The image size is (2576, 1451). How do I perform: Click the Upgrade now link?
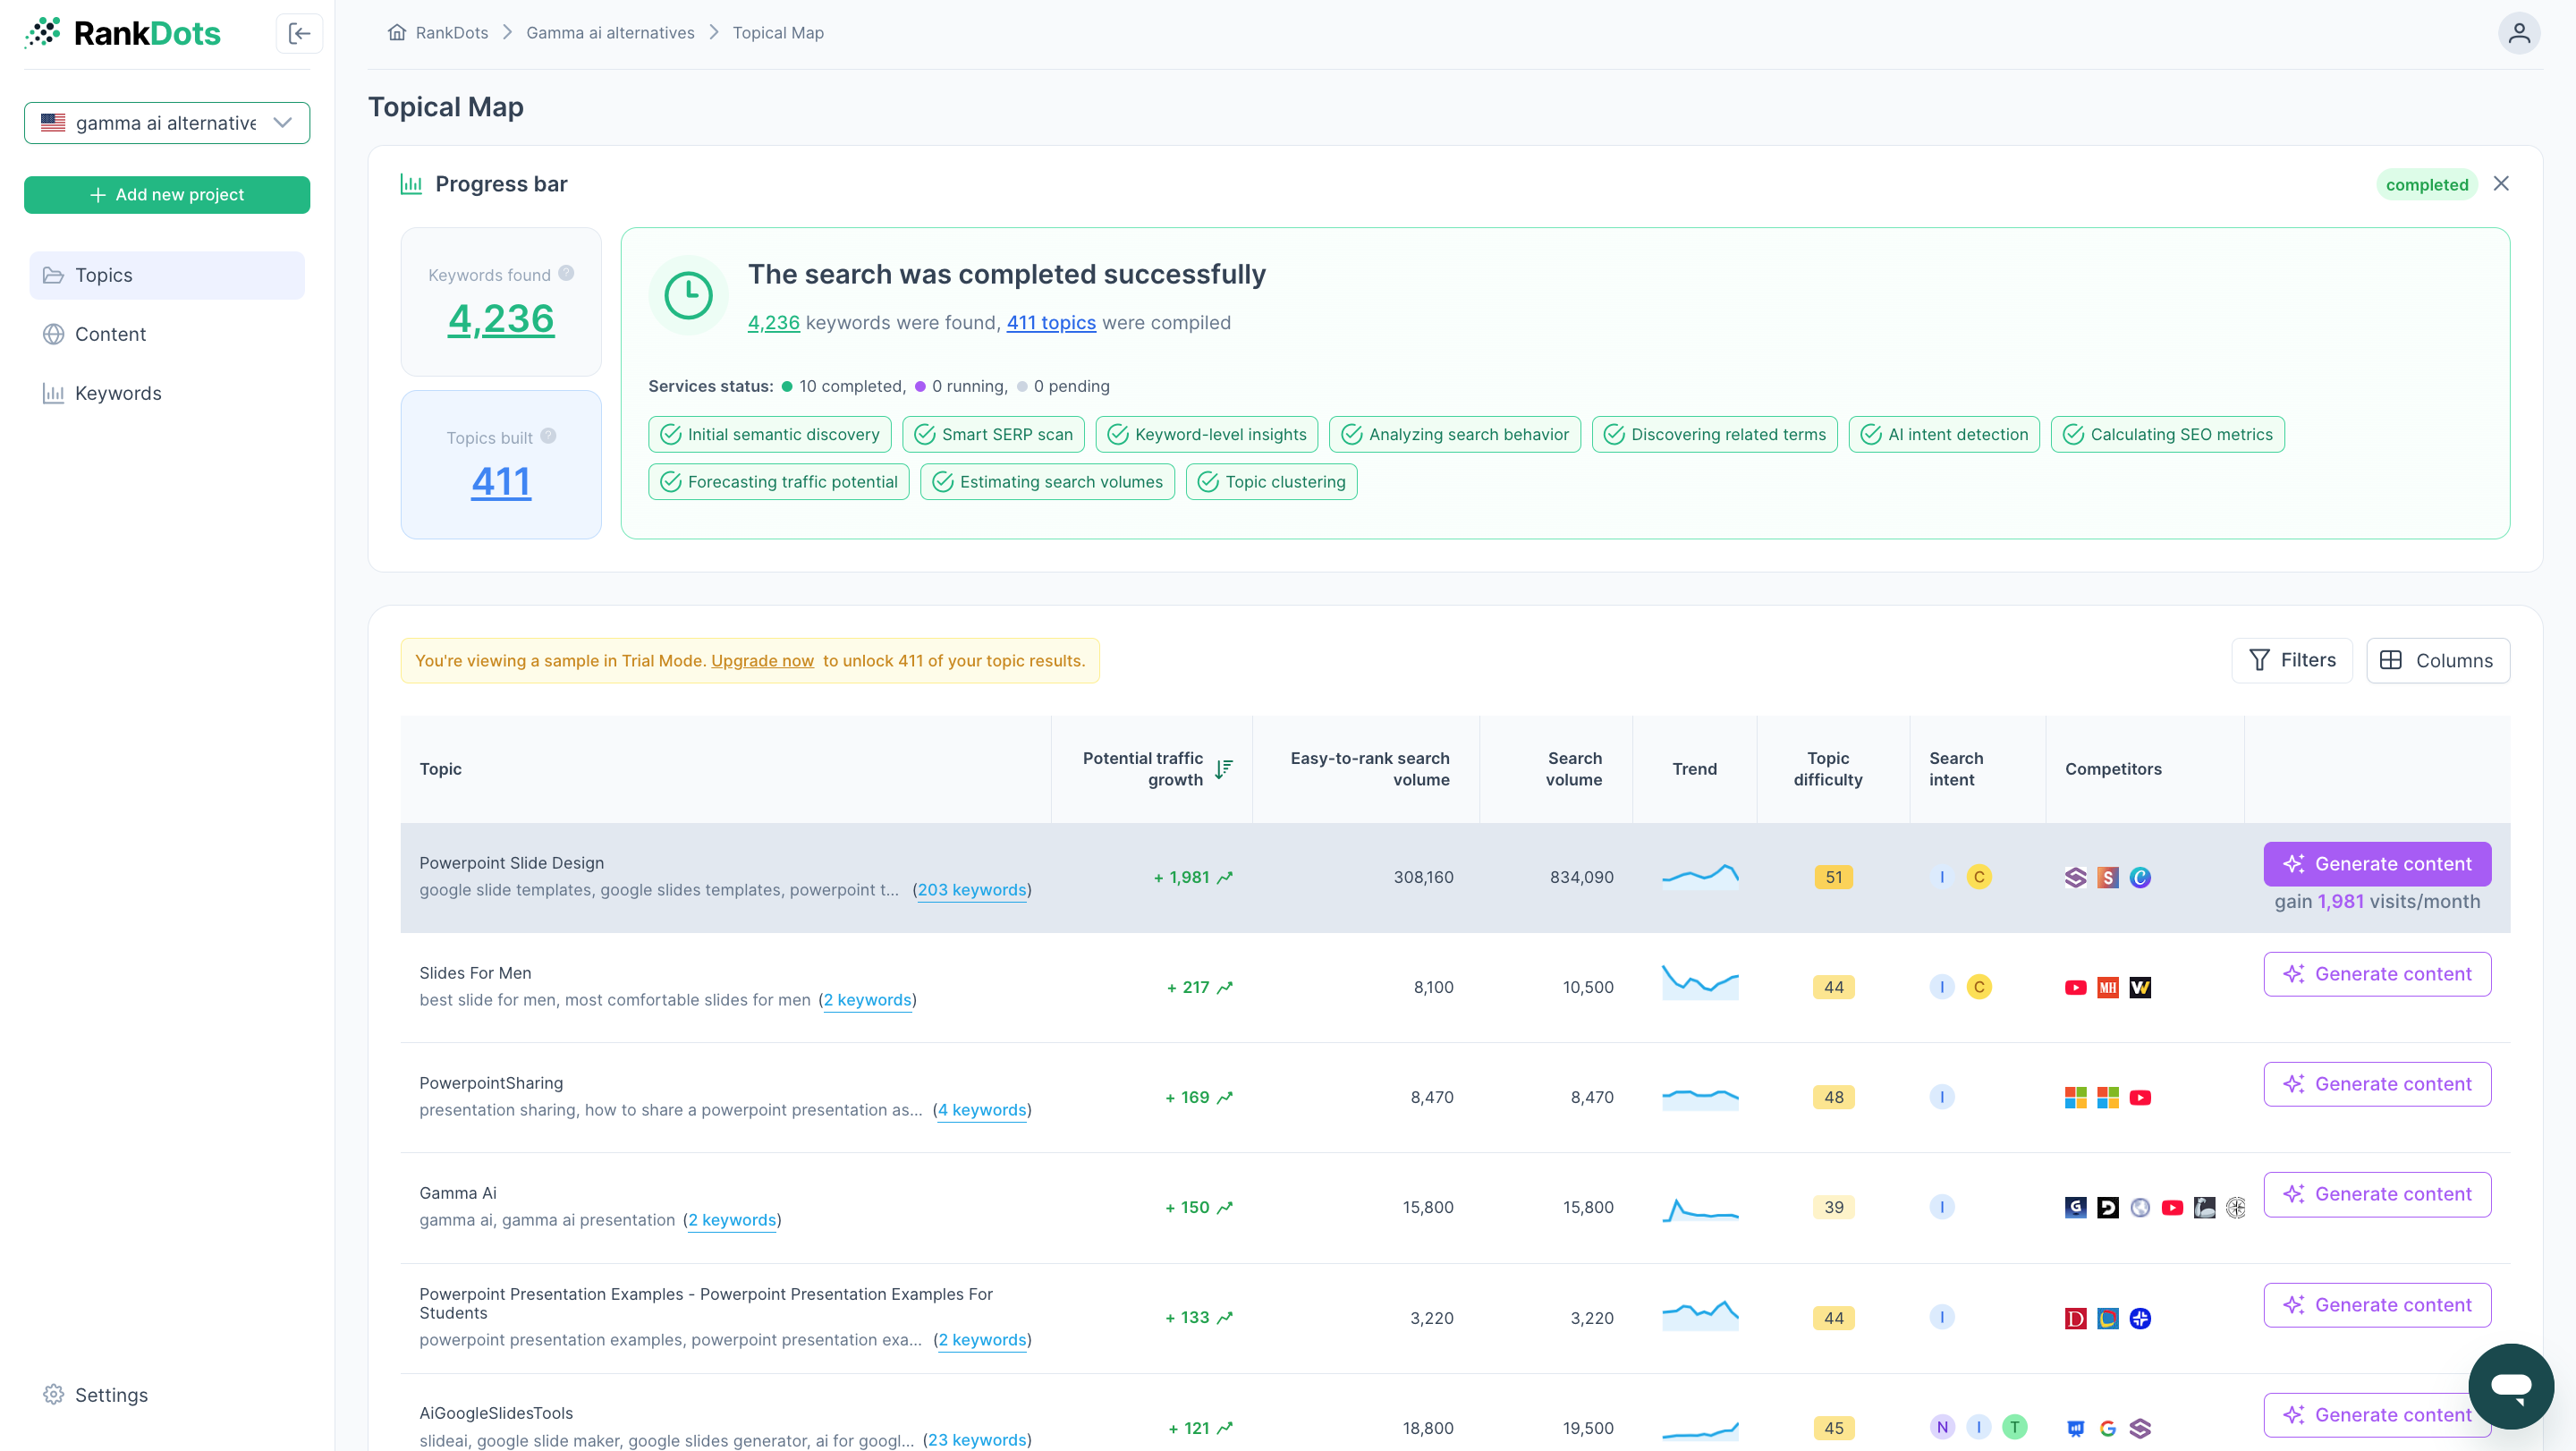(762, 660)
